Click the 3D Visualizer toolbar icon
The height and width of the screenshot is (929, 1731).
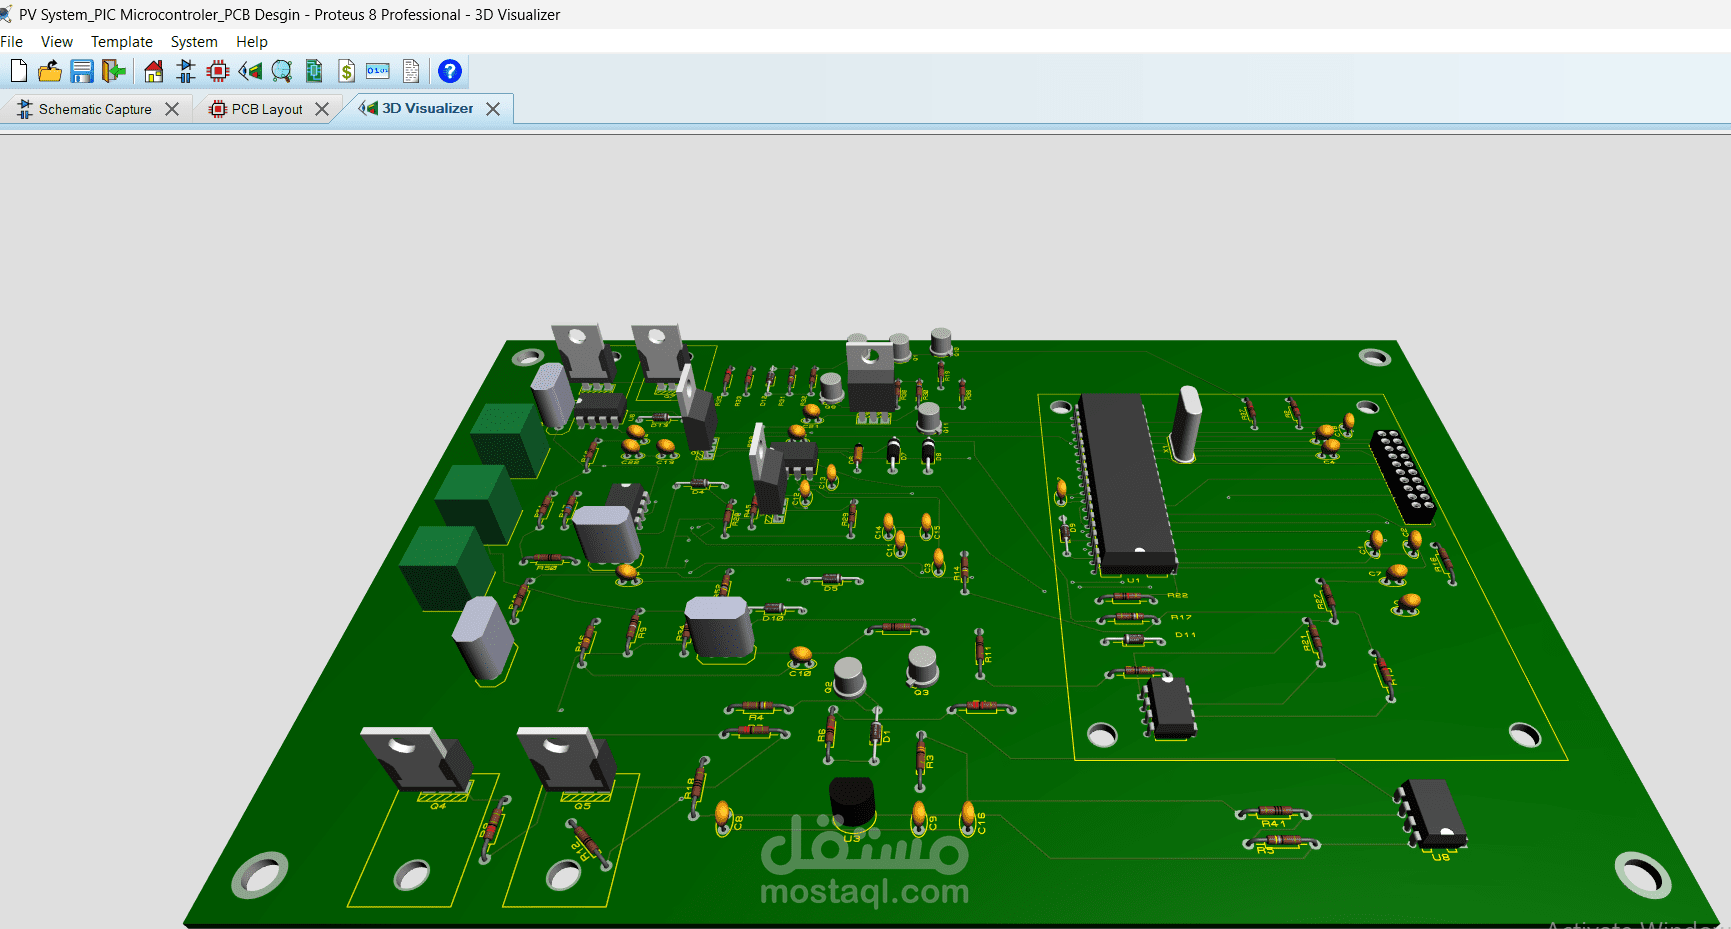pyautogui.click(x=250, y=71)
